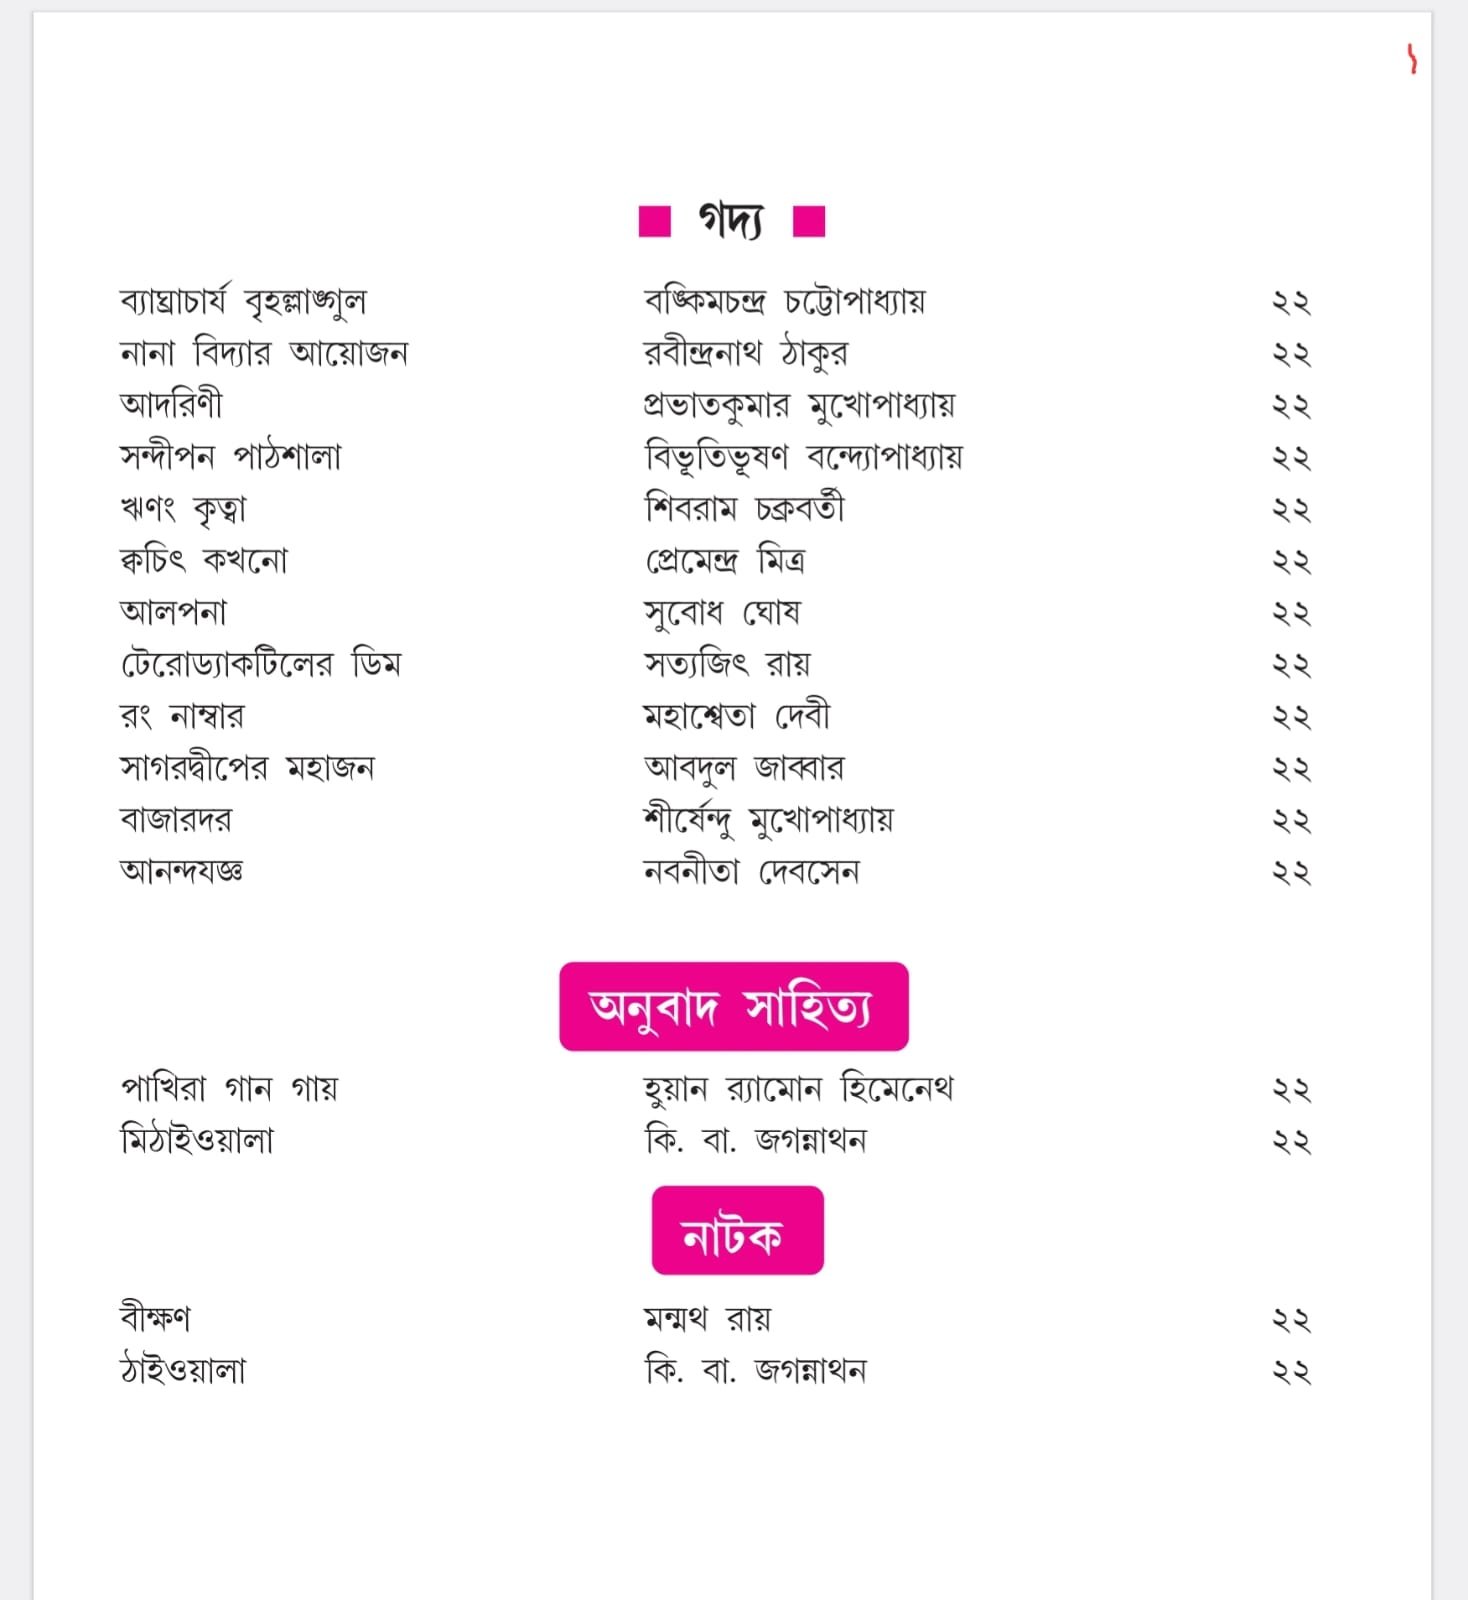Click author name রবীন্দ্রনাথ ঠাকুর

745,353
